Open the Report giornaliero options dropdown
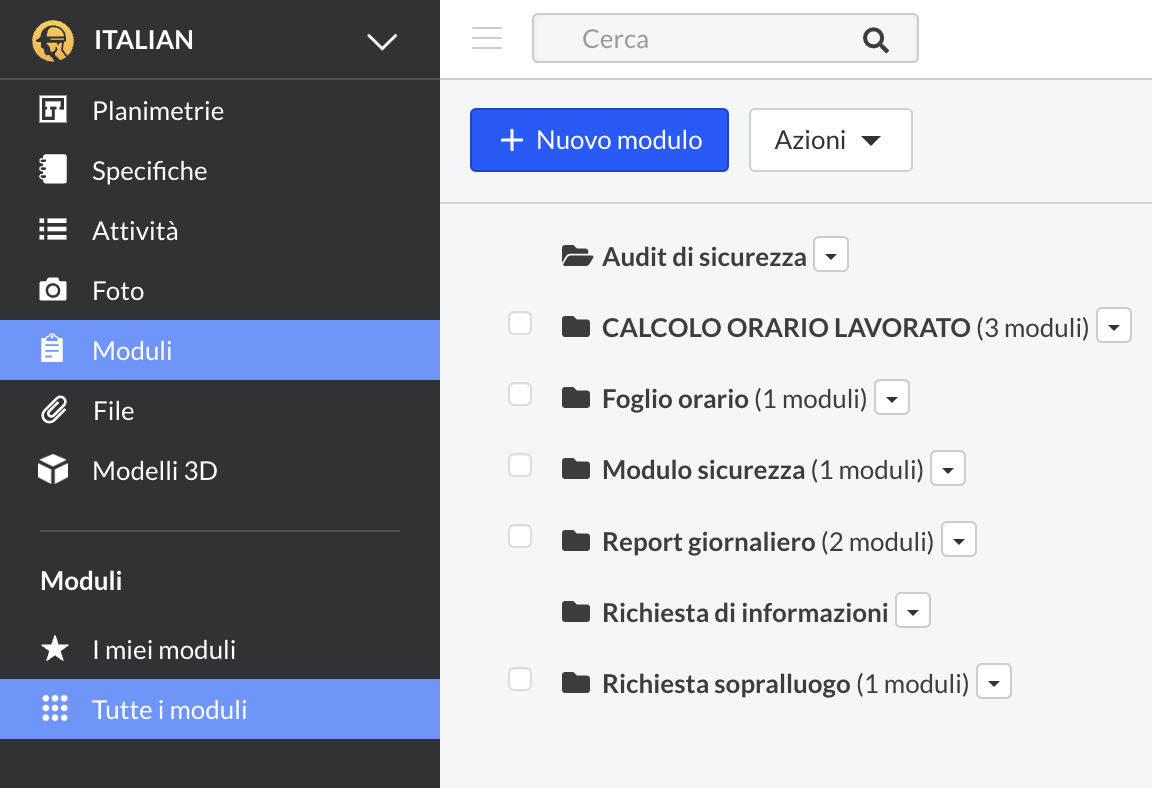This screenshot has width=1152, height=788. tap(959, 540)
